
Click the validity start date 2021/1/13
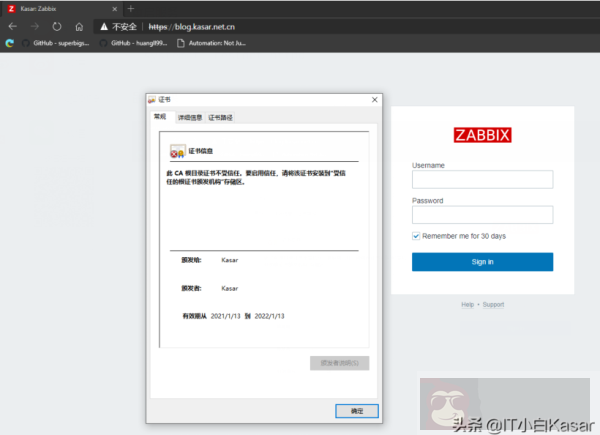pos(225,316)
